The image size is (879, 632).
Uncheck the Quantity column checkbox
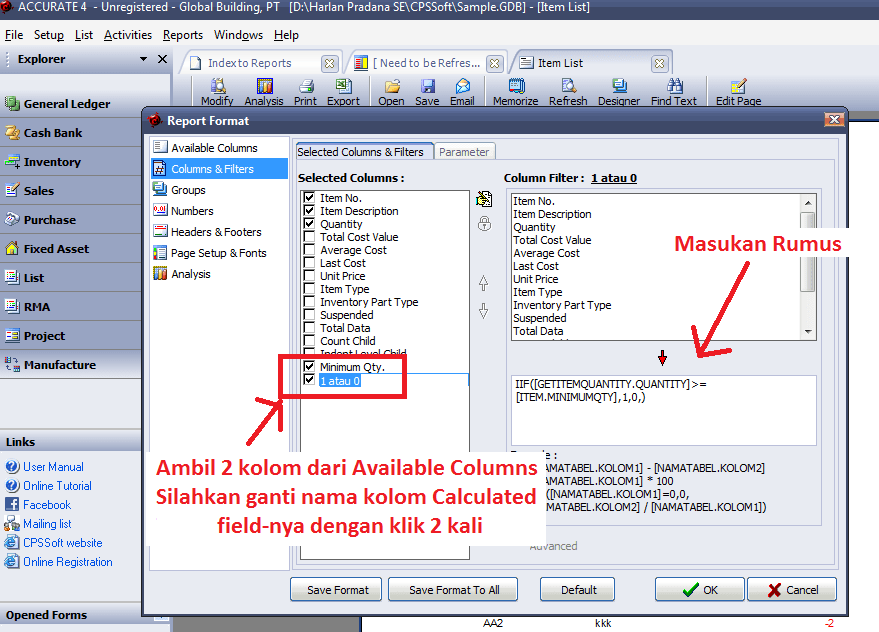309,223
